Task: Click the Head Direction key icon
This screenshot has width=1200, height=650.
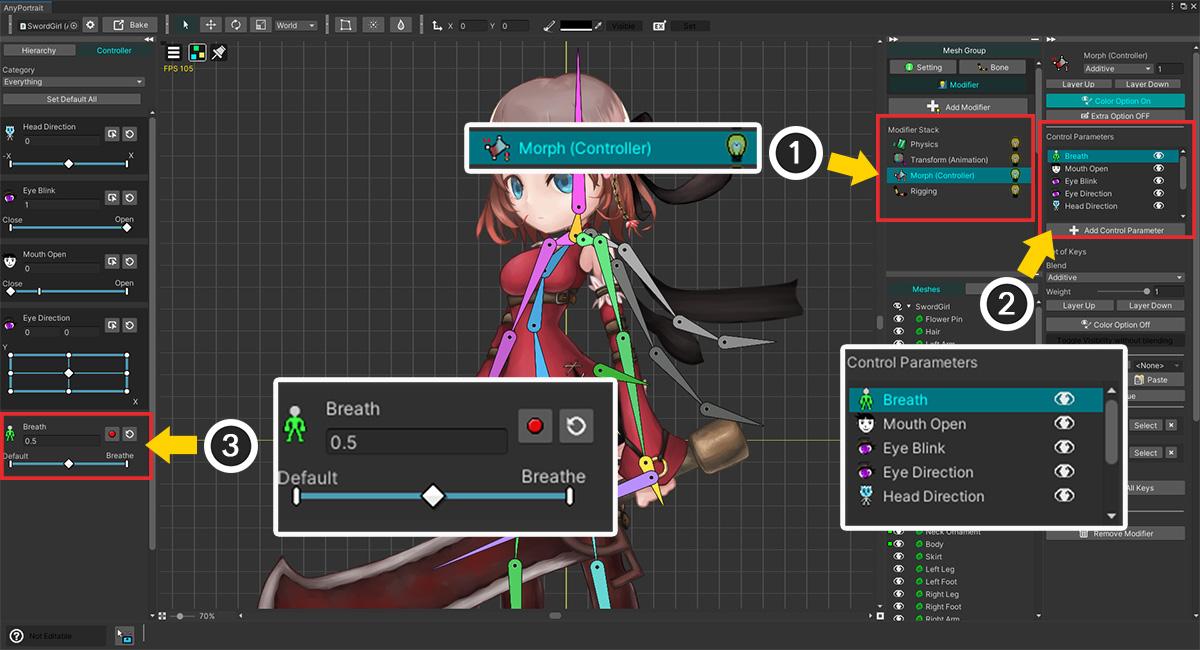Action: (113, 133)
